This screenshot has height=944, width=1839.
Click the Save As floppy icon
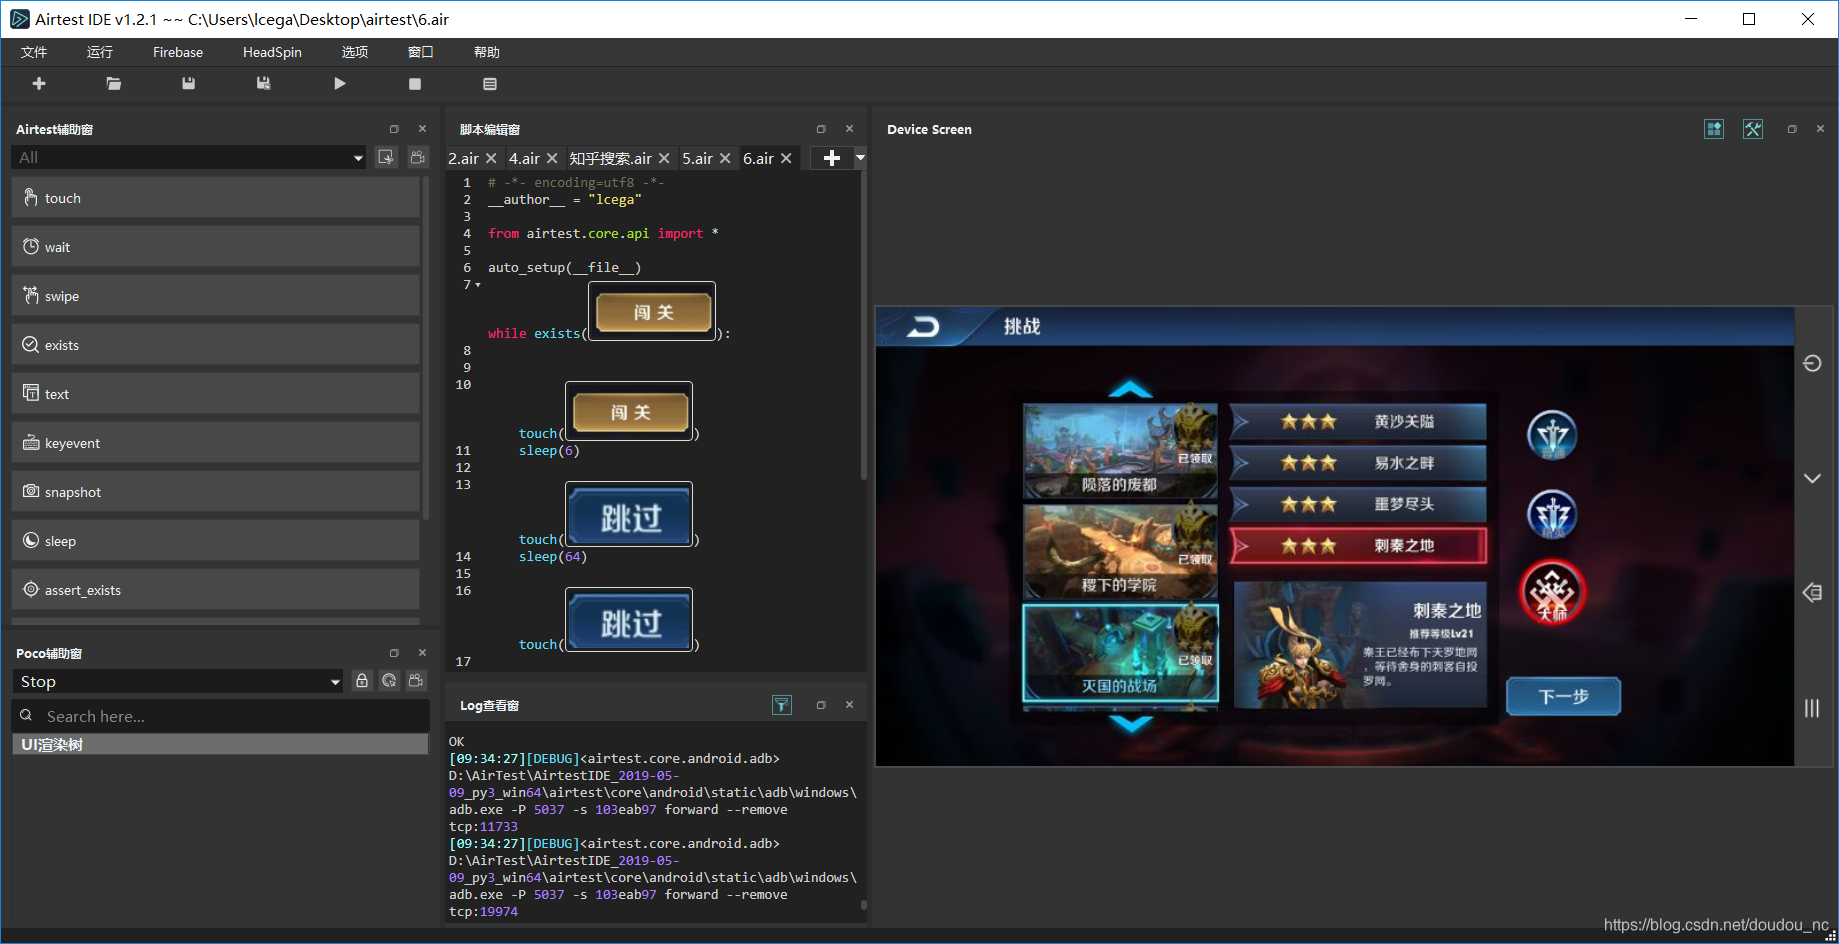point(263,84)
